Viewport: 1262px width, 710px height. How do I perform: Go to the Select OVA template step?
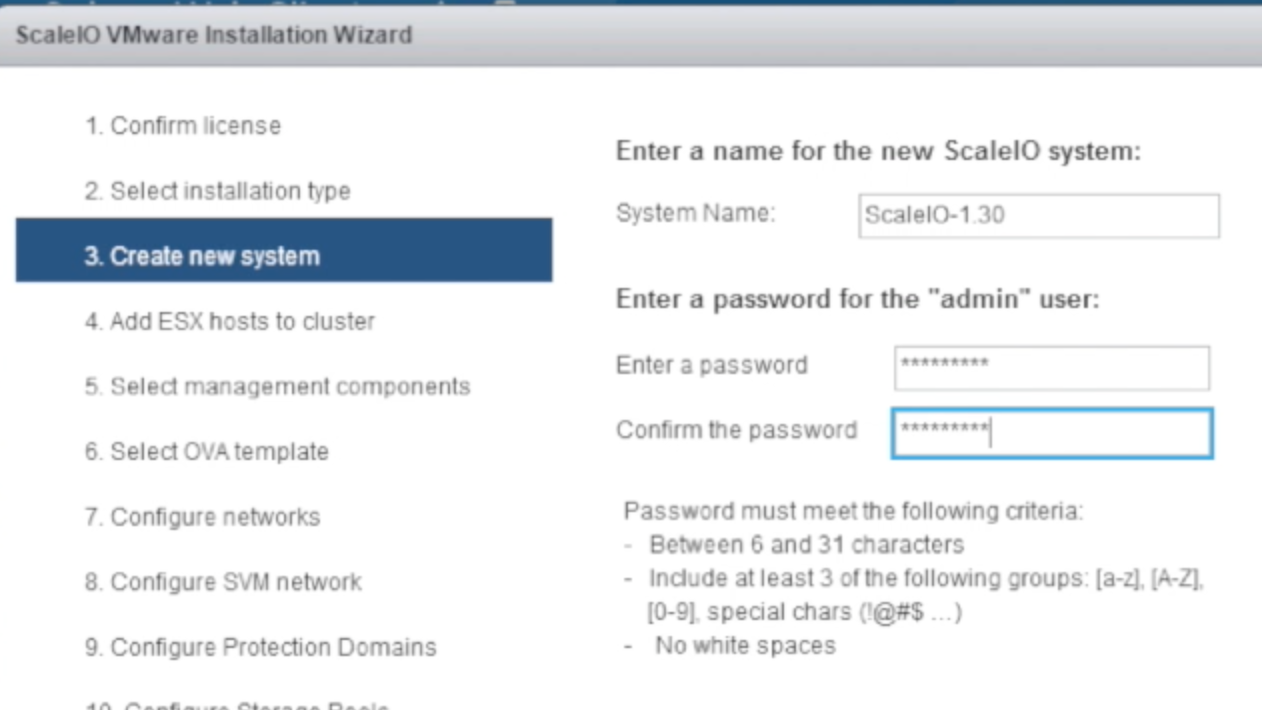click(206, 452)
